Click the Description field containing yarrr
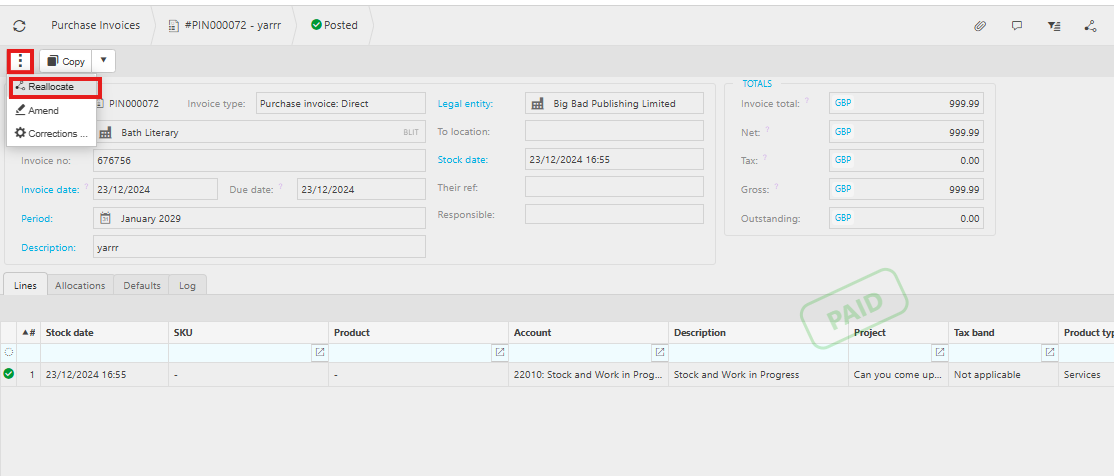The width and height of the screenshot is (1114, 476). (259, 247)
